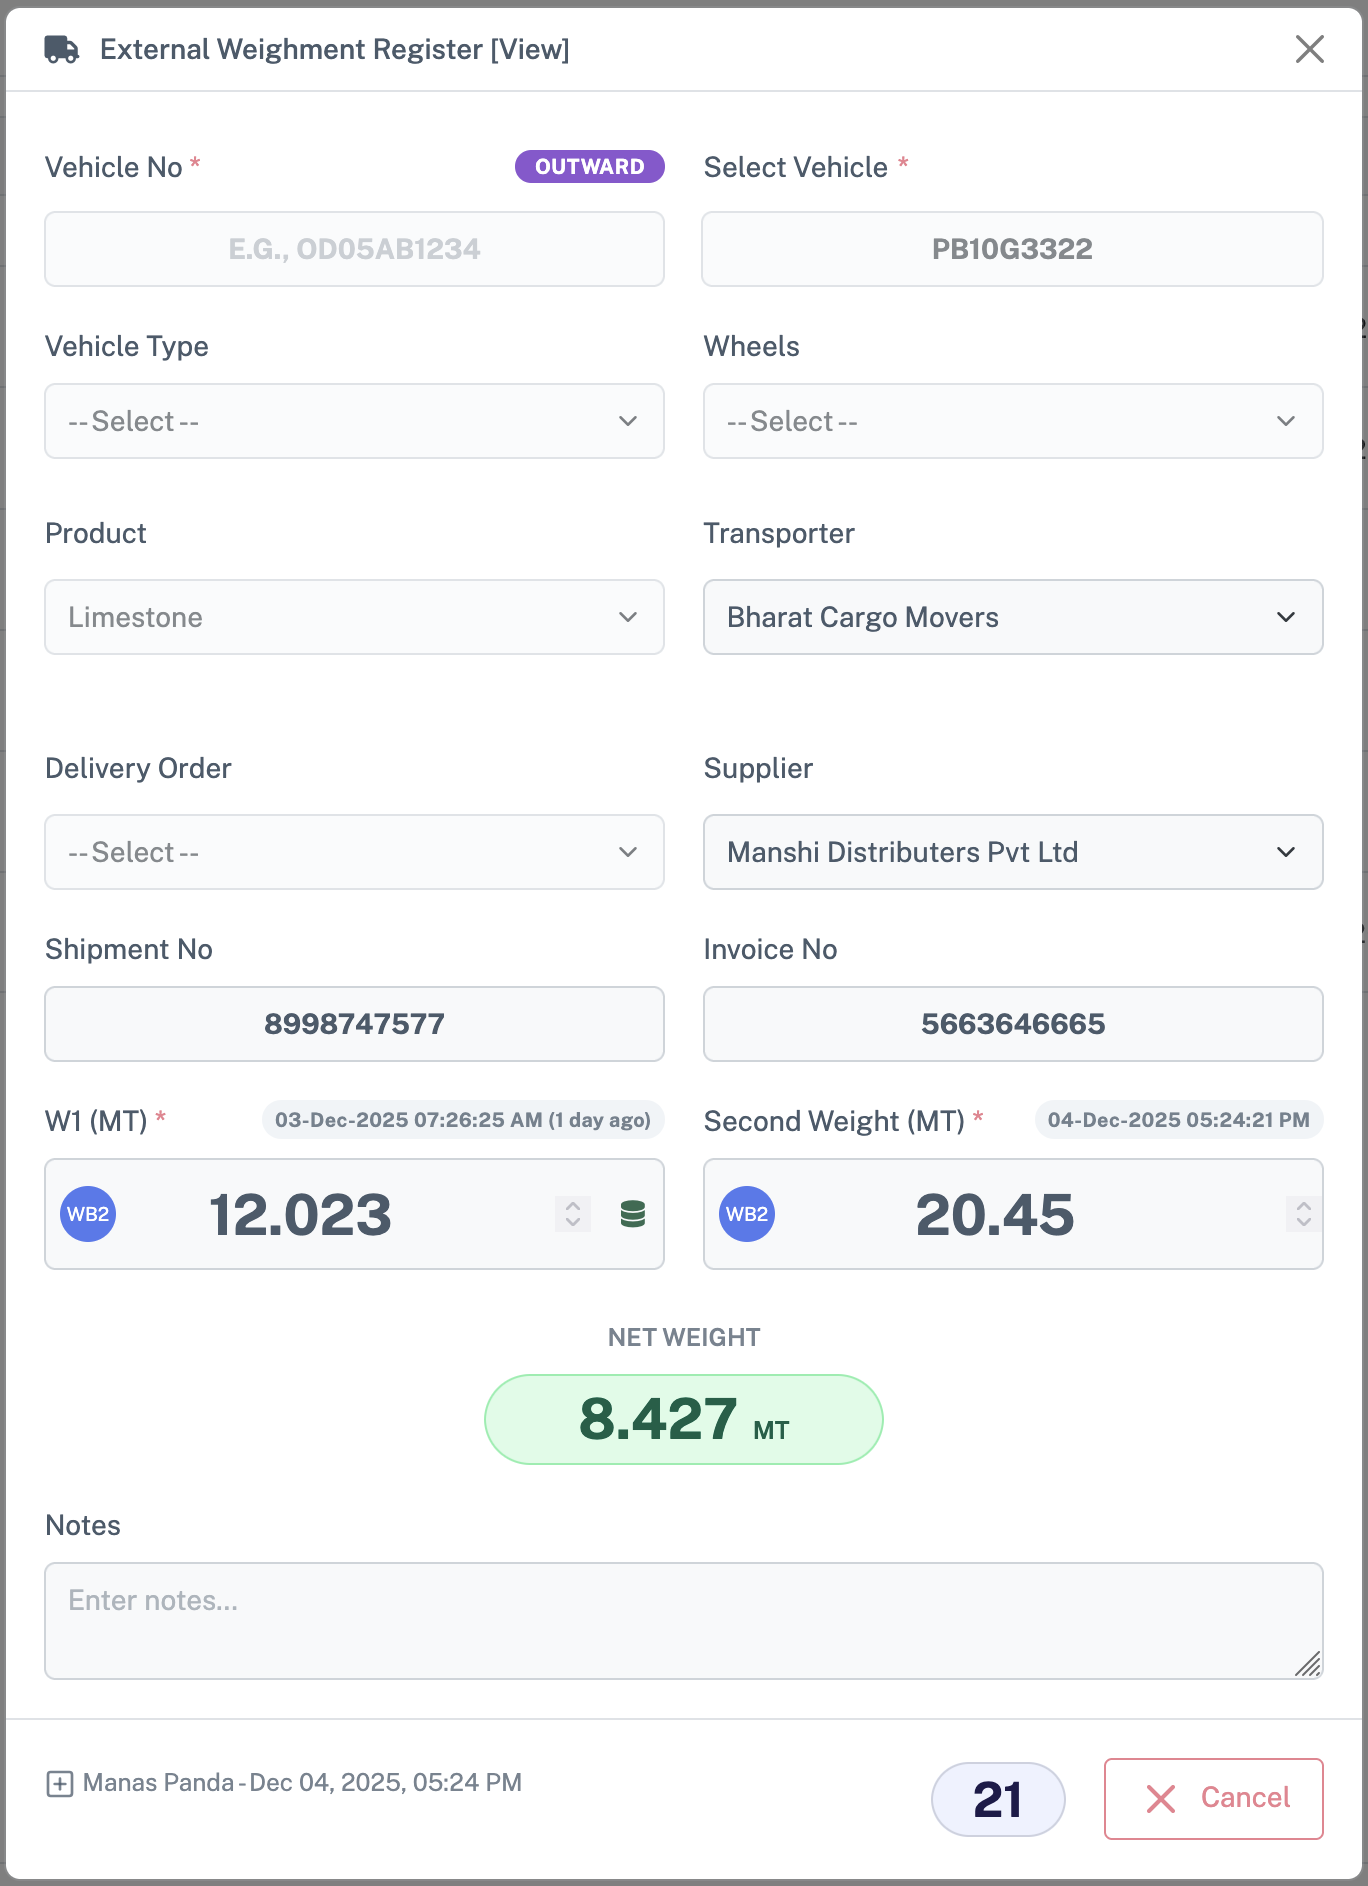
Task: Click the OUTWARD badge
Action: click(589, 167)
